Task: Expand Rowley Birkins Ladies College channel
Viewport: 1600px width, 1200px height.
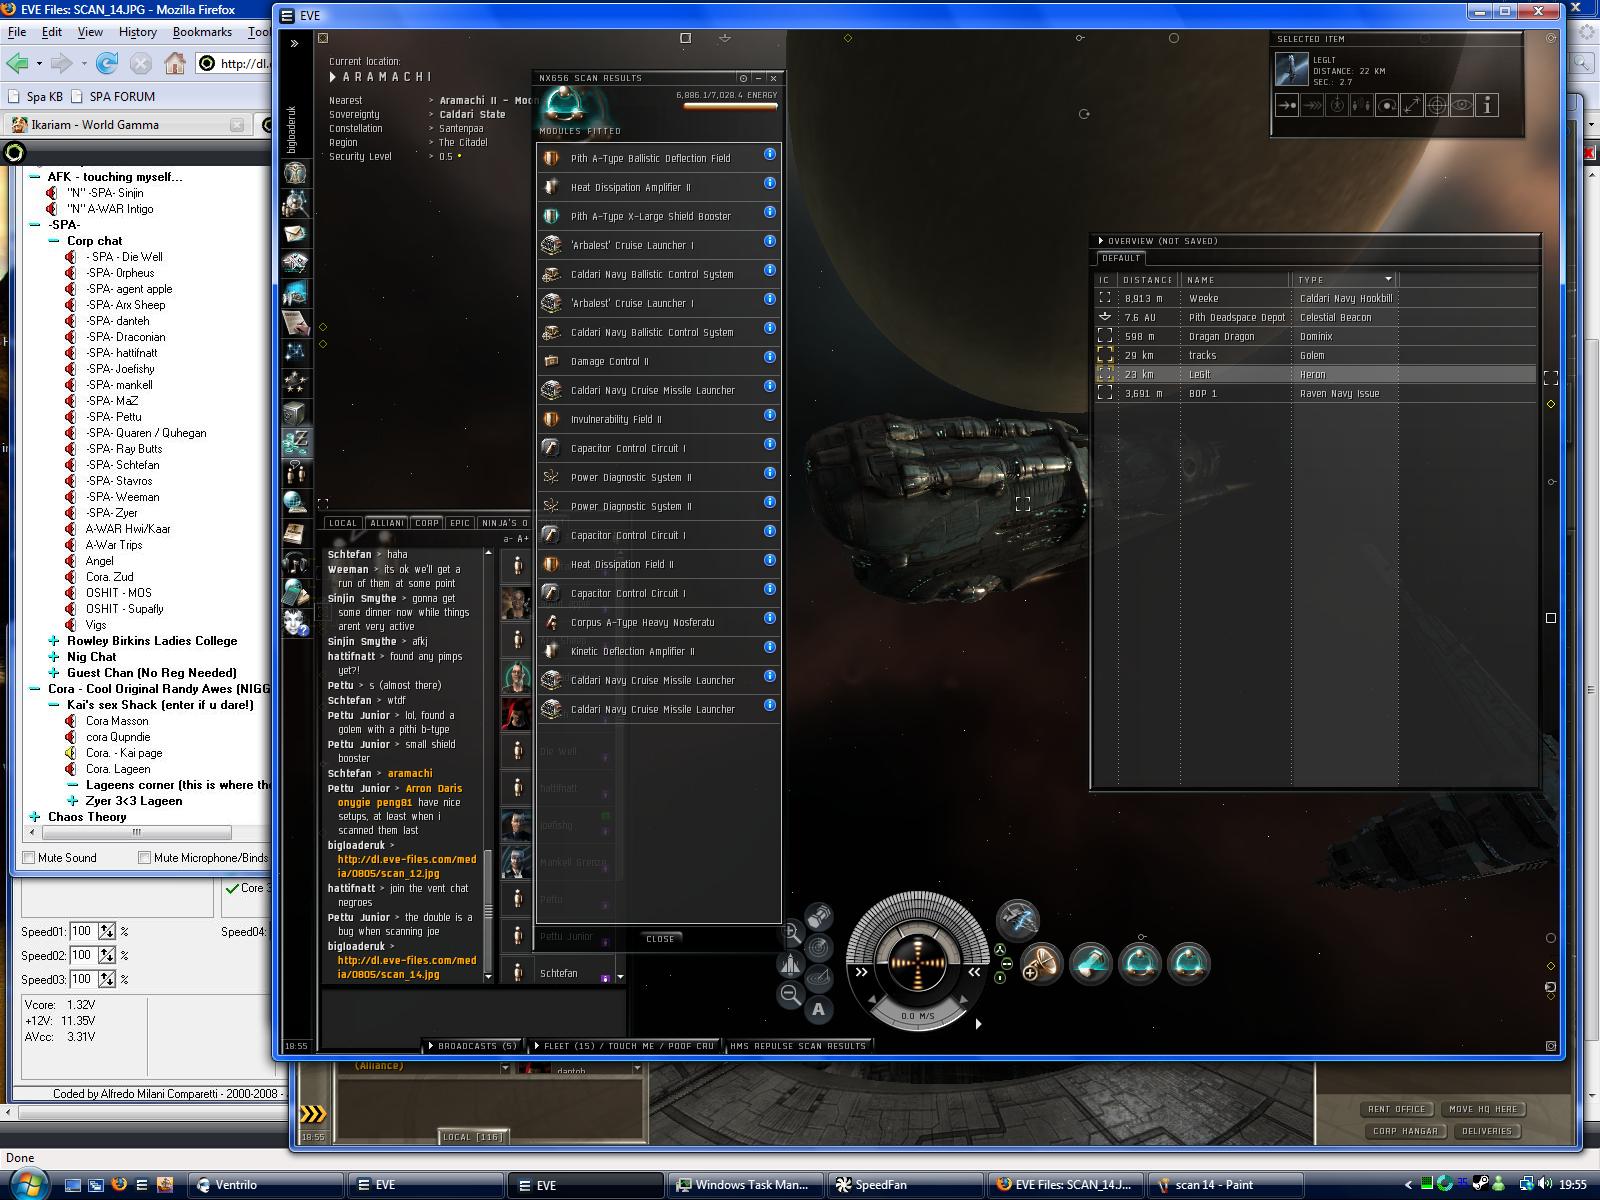Action: pyautogui.click(x=54, y=641)
